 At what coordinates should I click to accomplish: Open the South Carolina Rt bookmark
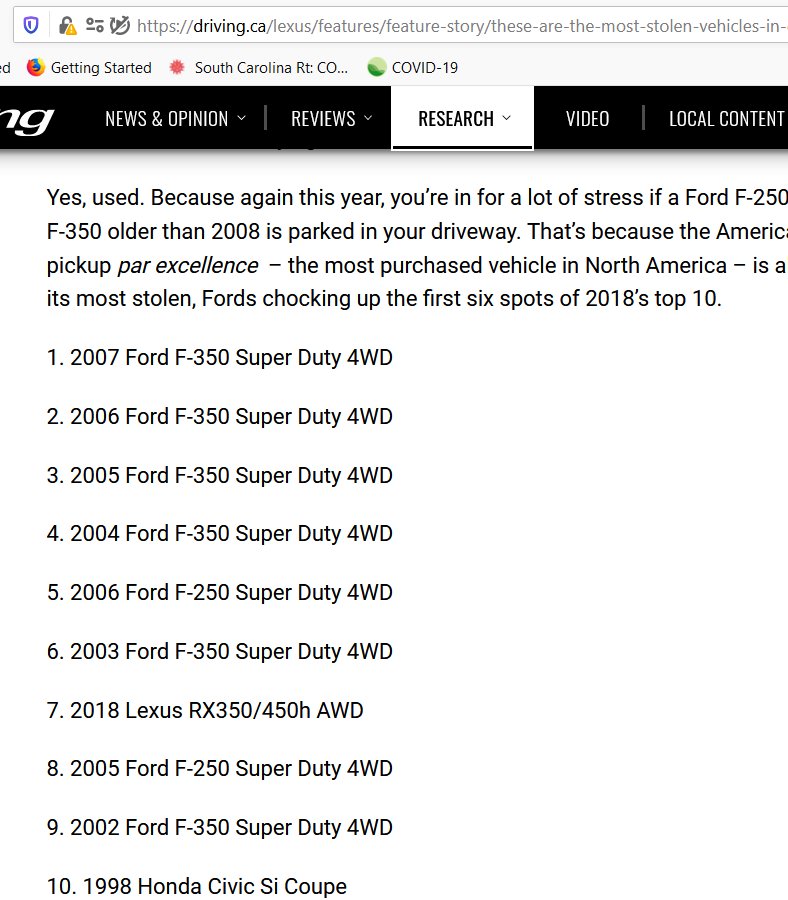pyautogui.click(x=258, y=68)
